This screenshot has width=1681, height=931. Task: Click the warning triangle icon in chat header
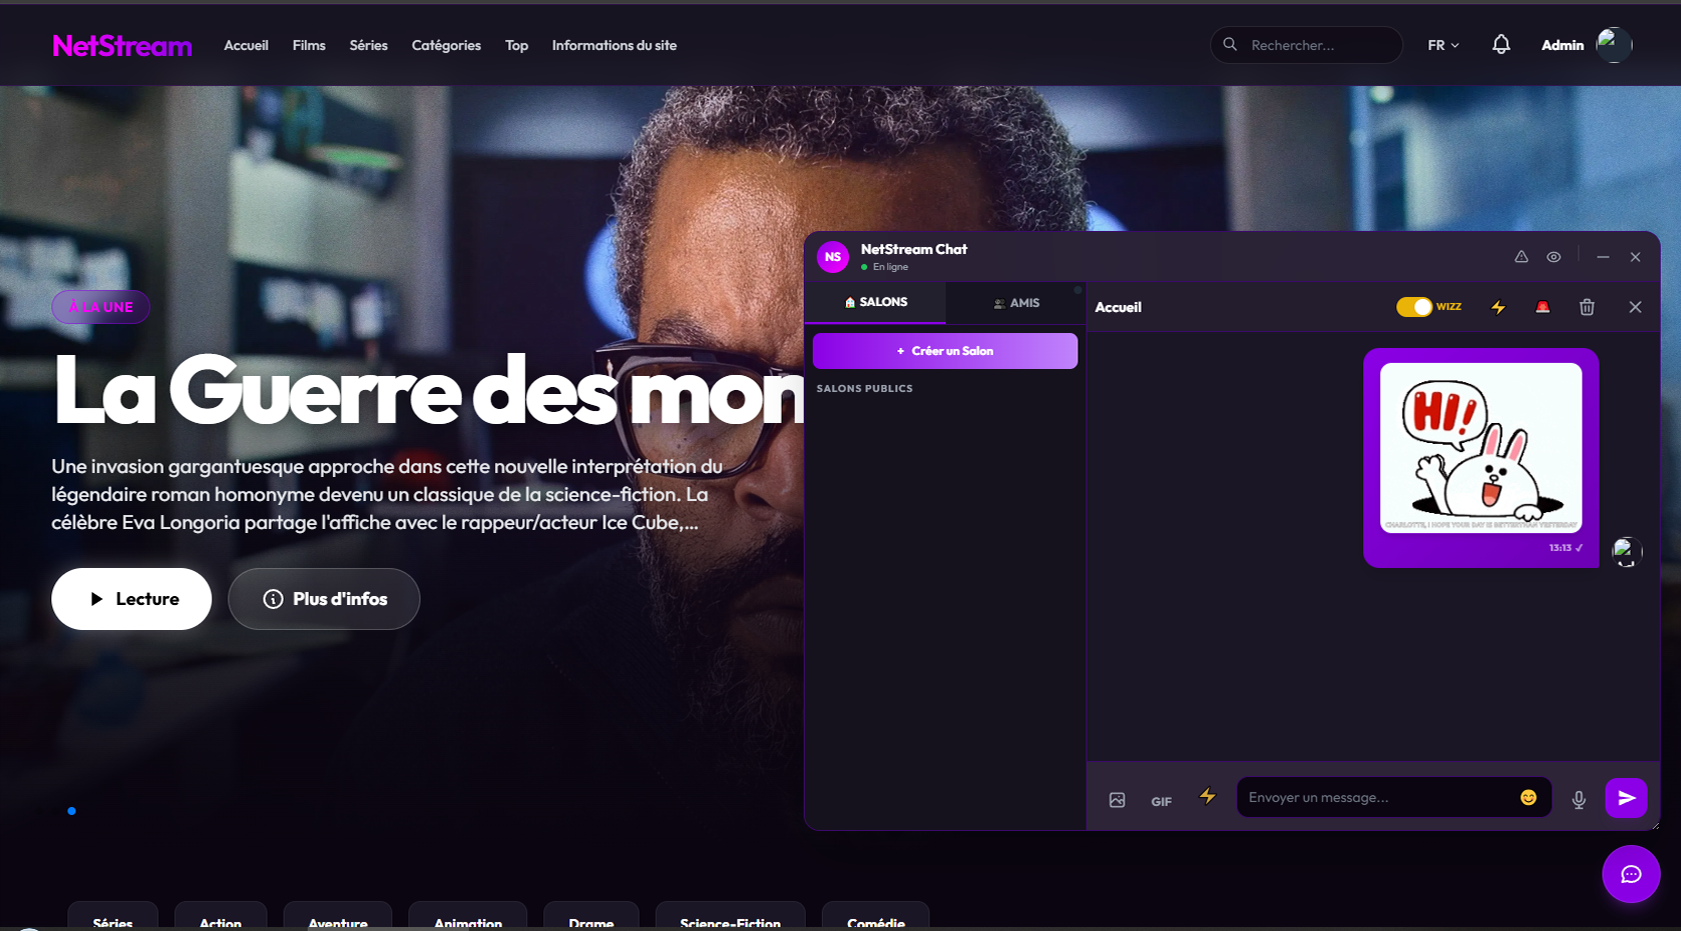[1521, 257]
